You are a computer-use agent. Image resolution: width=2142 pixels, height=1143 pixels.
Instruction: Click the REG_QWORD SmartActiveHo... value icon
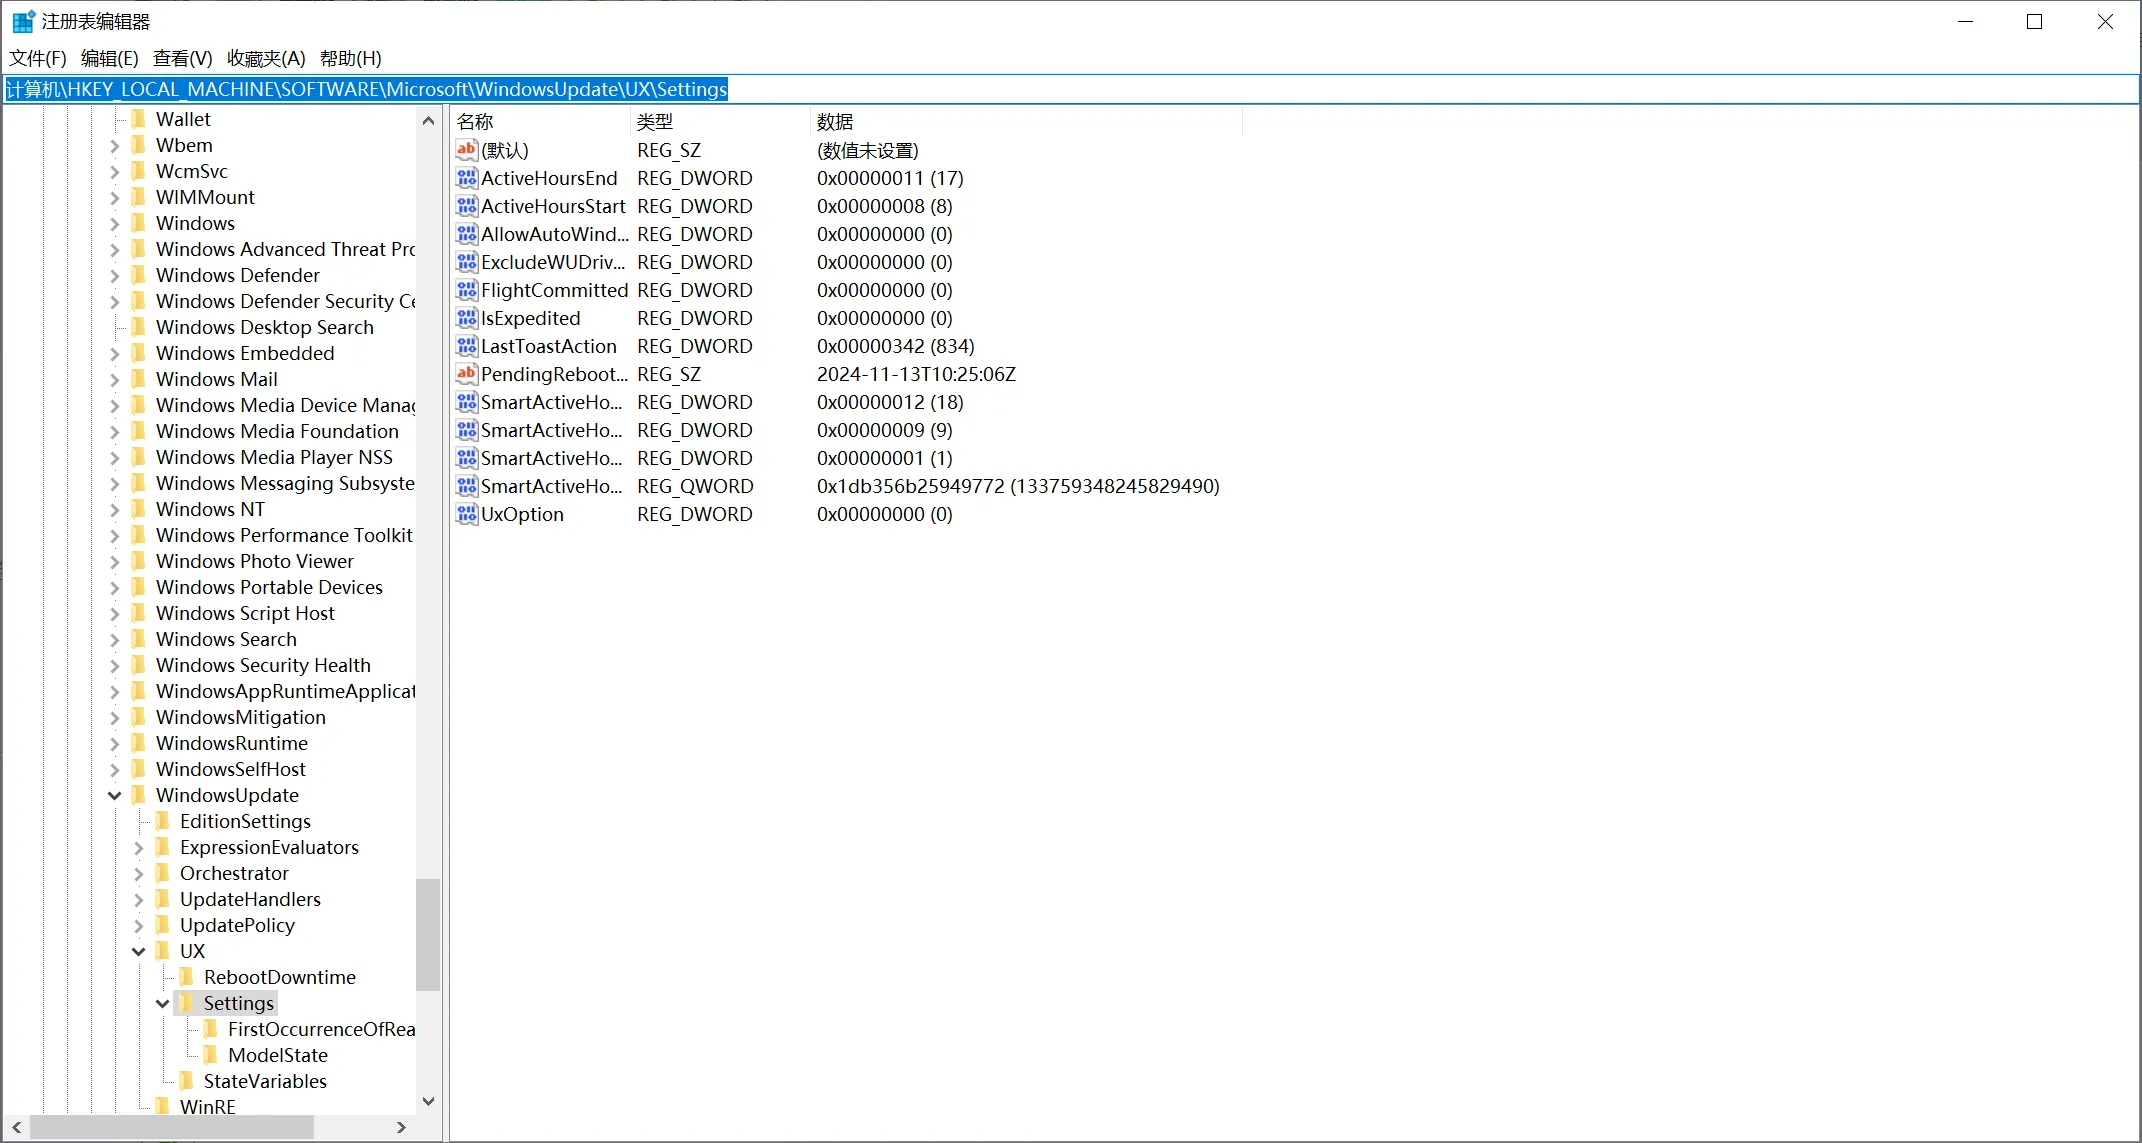click(466, 486)
